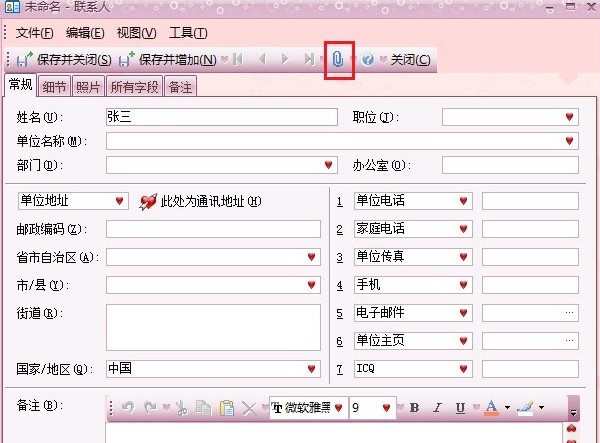Click the 手机 number input field
Image resolution: width=600 pixels, height=443 pixels.
coord(530,285)
